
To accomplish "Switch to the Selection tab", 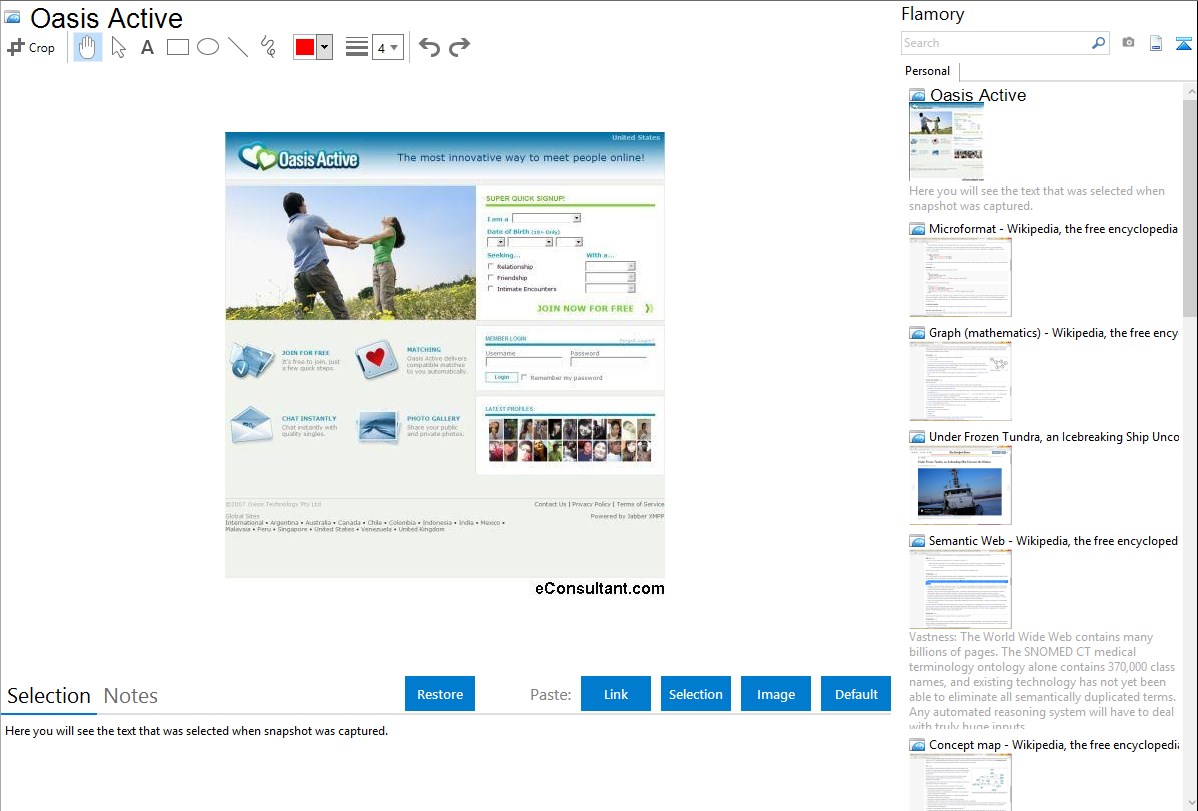I will click(49, 696).
